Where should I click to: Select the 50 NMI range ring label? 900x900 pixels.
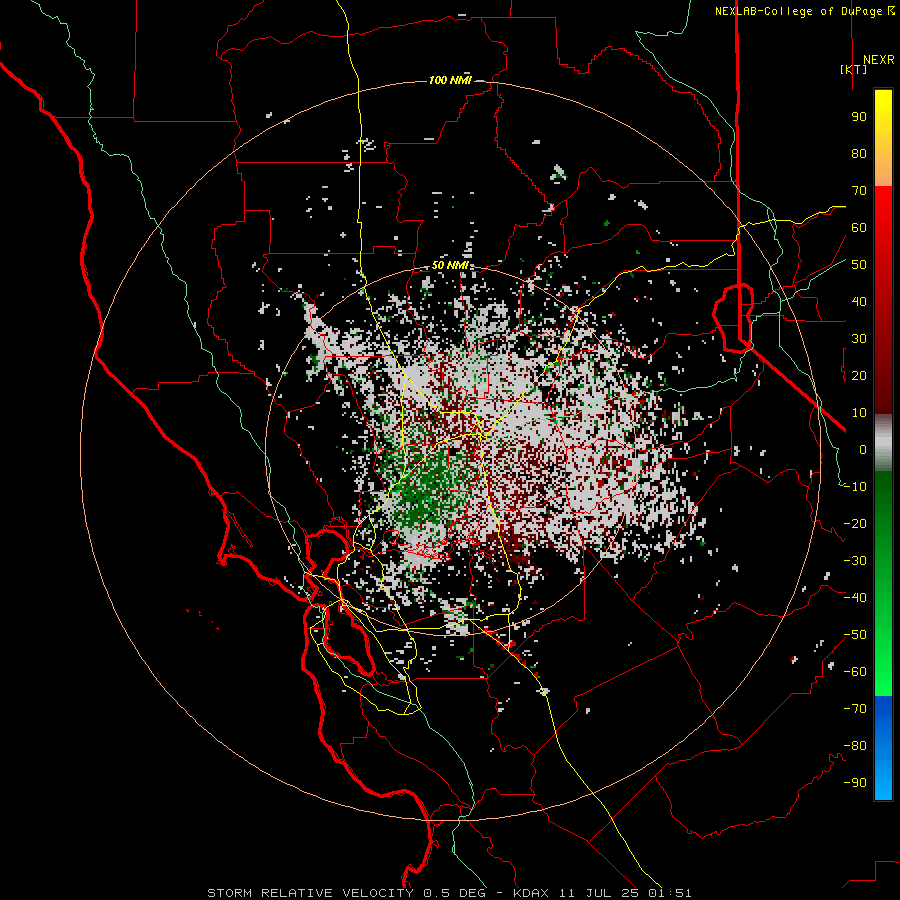point(451,265)
